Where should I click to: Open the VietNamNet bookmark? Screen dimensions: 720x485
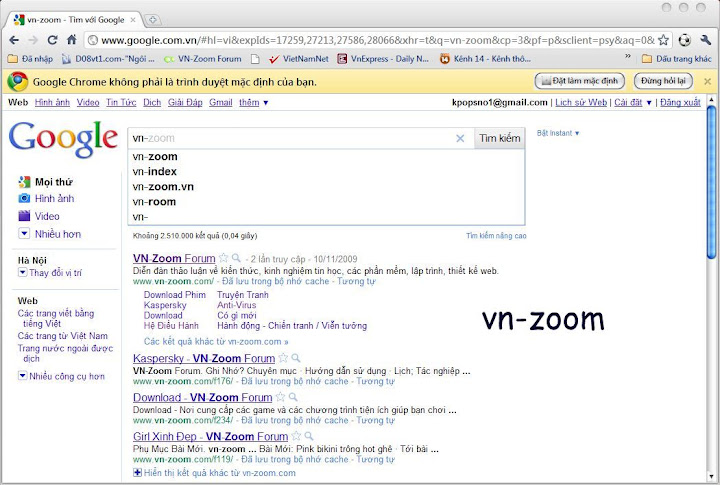[x=299, y=59]
